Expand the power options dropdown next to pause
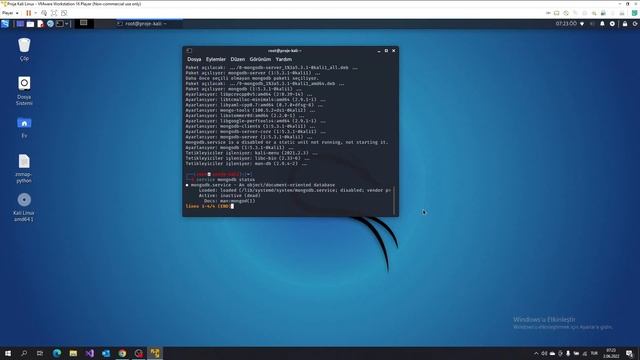Screen dimensions: 640x360 pos(36,13)
